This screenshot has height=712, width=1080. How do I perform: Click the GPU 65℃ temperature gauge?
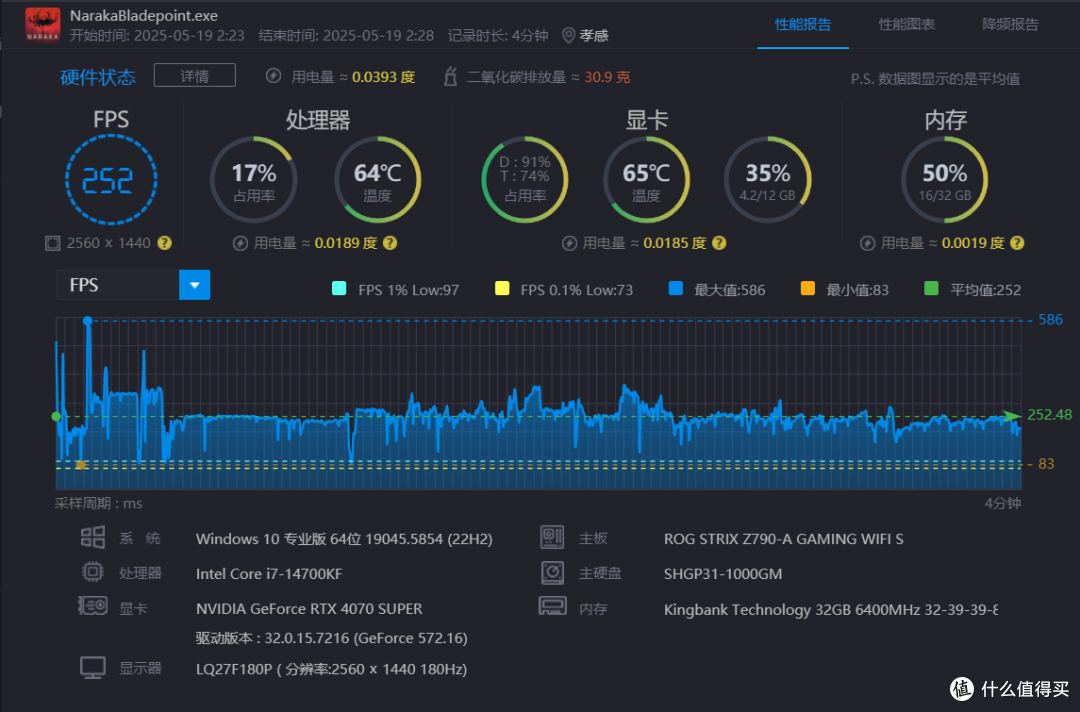646,180
